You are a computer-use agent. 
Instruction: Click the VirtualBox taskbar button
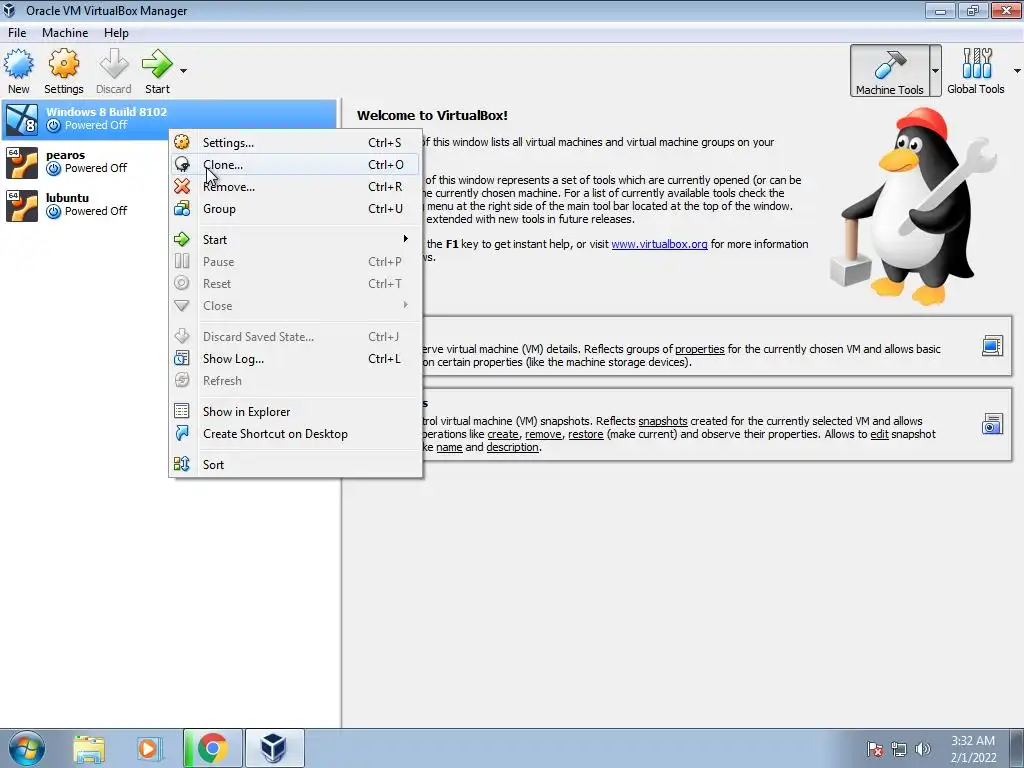coord(274,748)
